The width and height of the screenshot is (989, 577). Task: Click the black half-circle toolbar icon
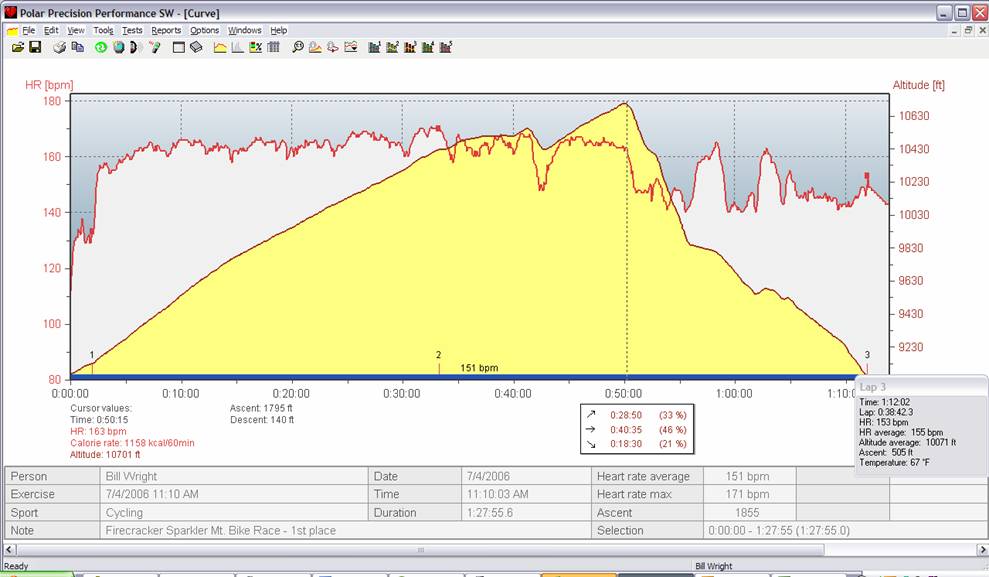(134, 47)
